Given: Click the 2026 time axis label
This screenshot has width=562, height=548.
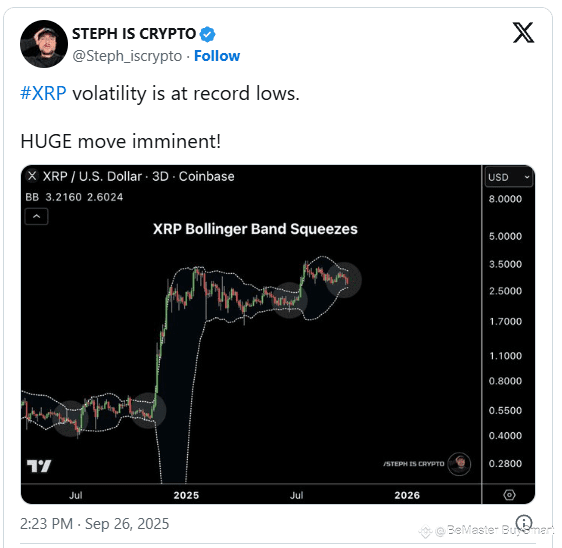Looking at the screenshot, I should click(x=407, y=495).
